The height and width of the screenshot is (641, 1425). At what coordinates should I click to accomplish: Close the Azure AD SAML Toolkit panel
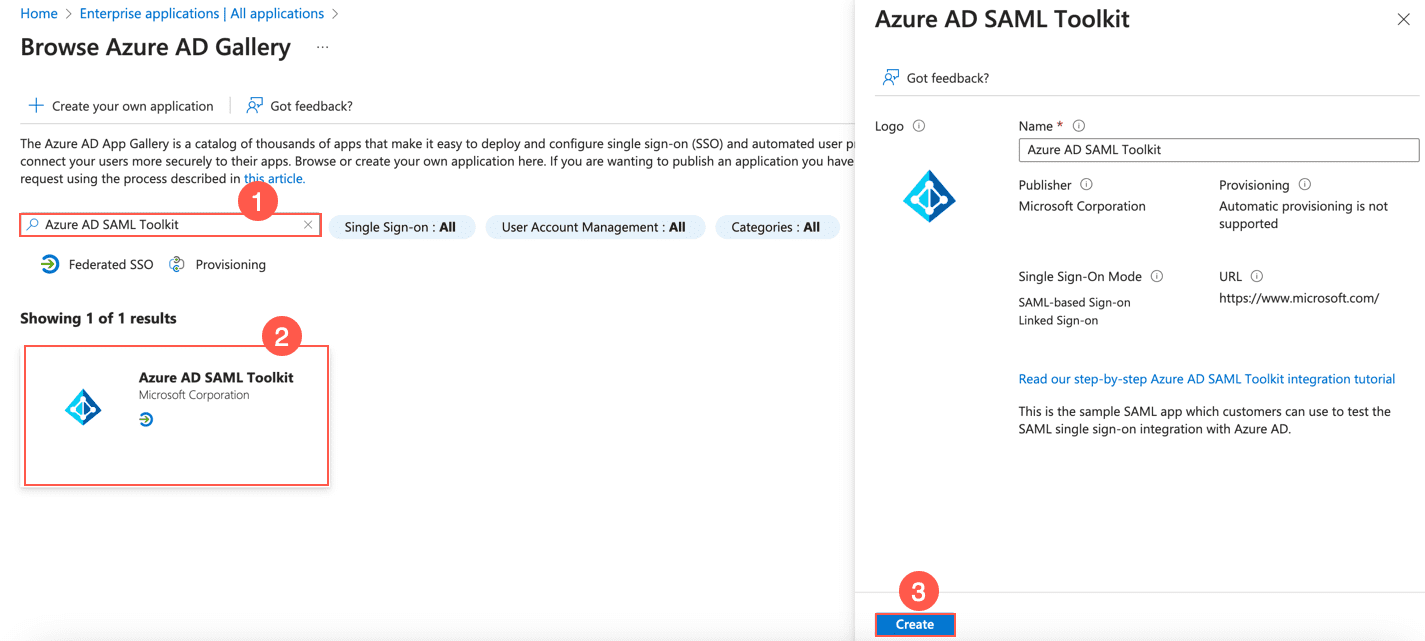(1403, 20)
